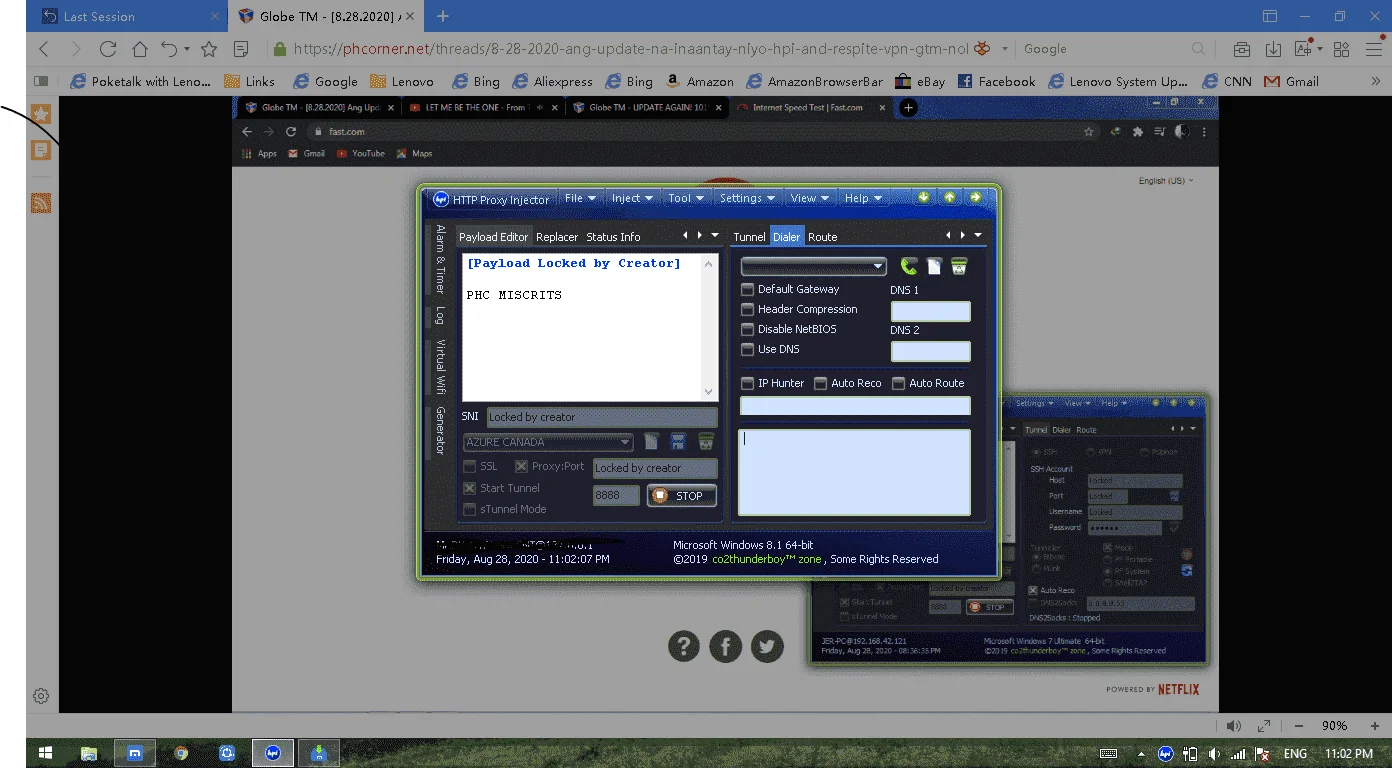Tick the Disable NetBIOS checkbox
1392x768 pixels.
coord(747,329)
